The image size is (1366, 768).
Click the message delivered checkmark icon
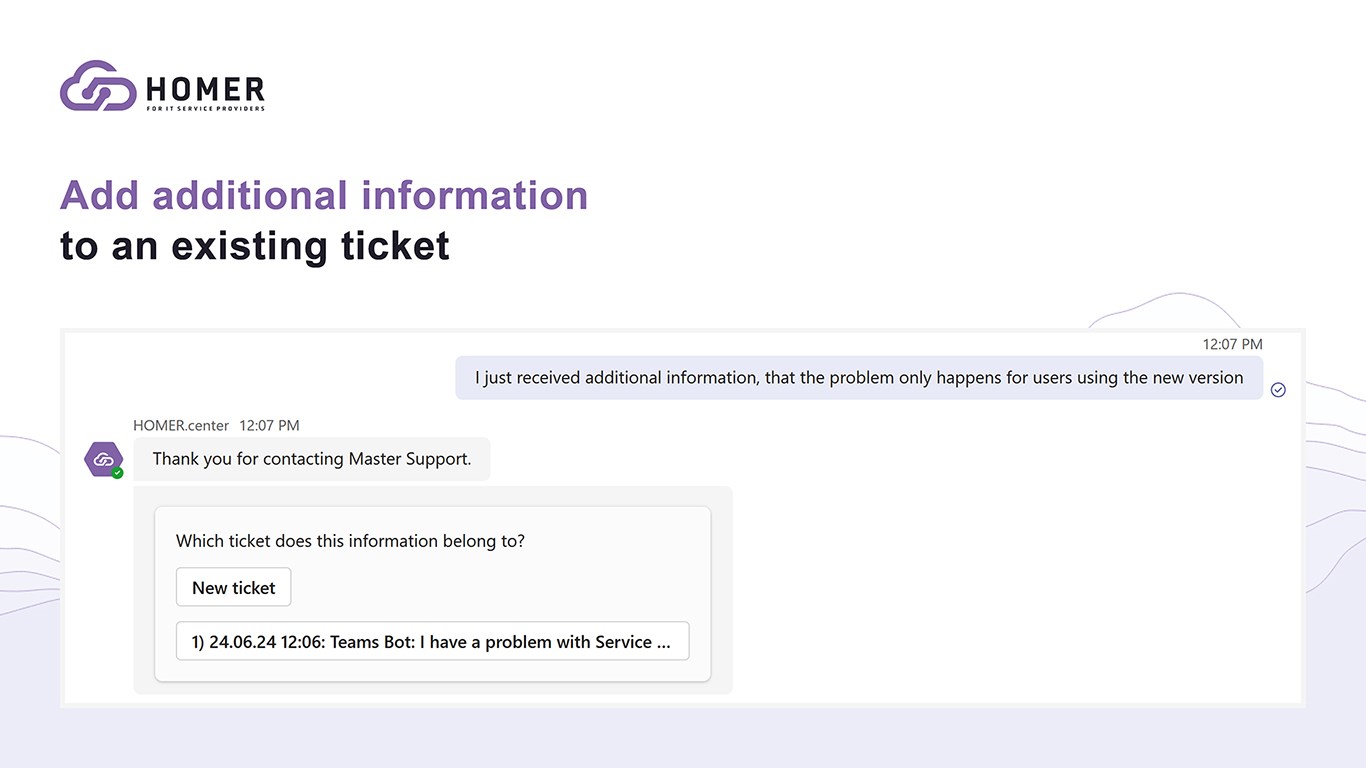[x=1278, y=390]
